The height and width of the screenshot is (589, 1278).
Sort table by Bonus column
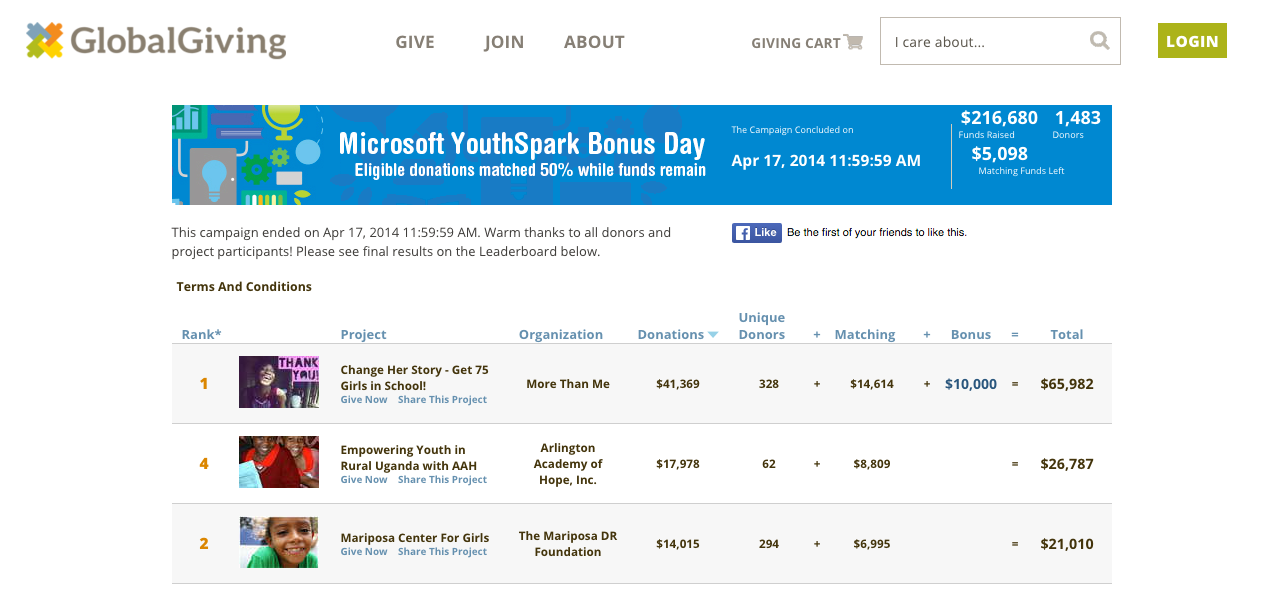coord(971,335)
